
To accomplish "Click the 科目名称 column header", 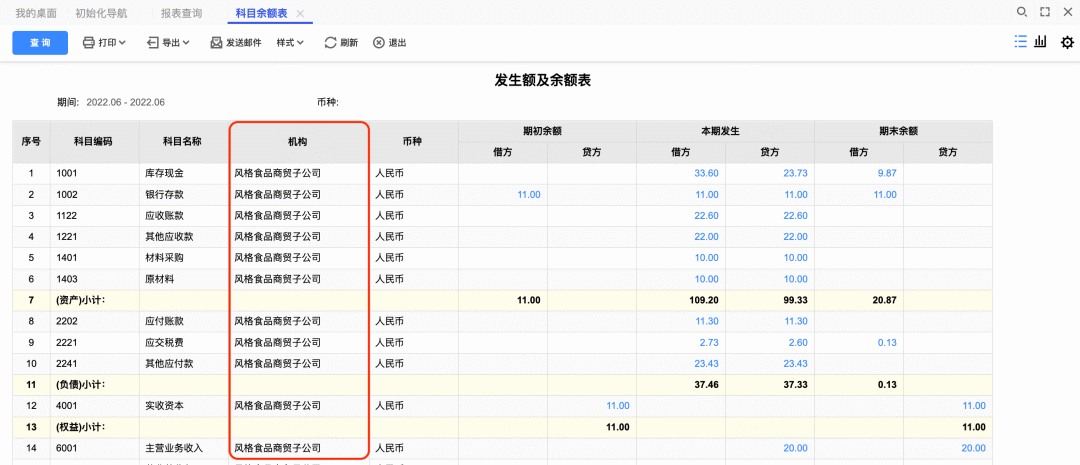I will (x=184, y=141).
